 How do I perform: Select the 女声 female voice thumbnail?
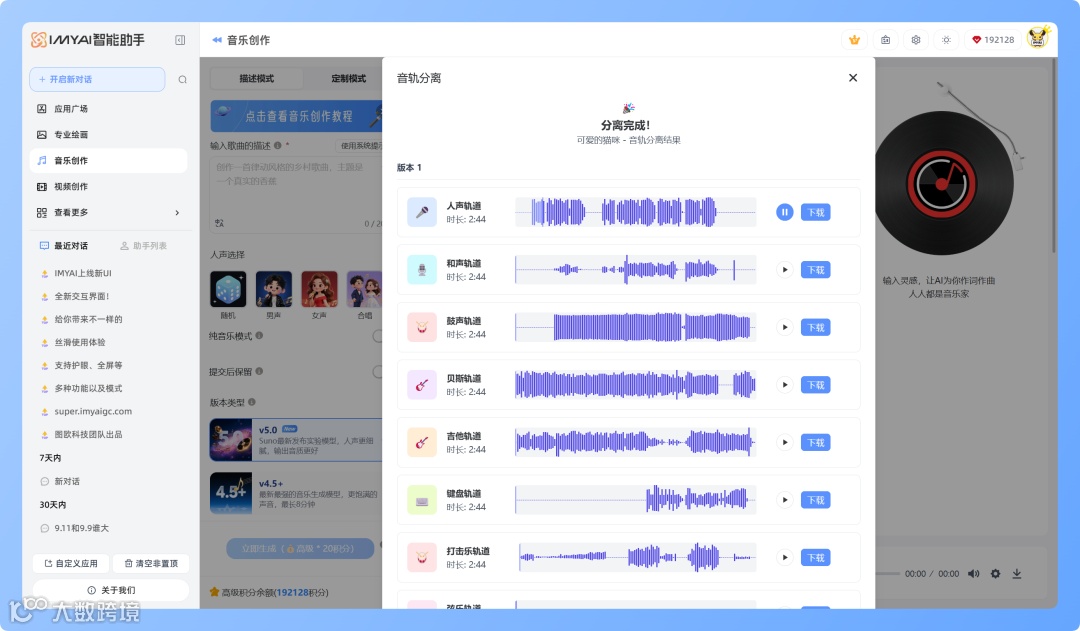click(x=319, y=289)
